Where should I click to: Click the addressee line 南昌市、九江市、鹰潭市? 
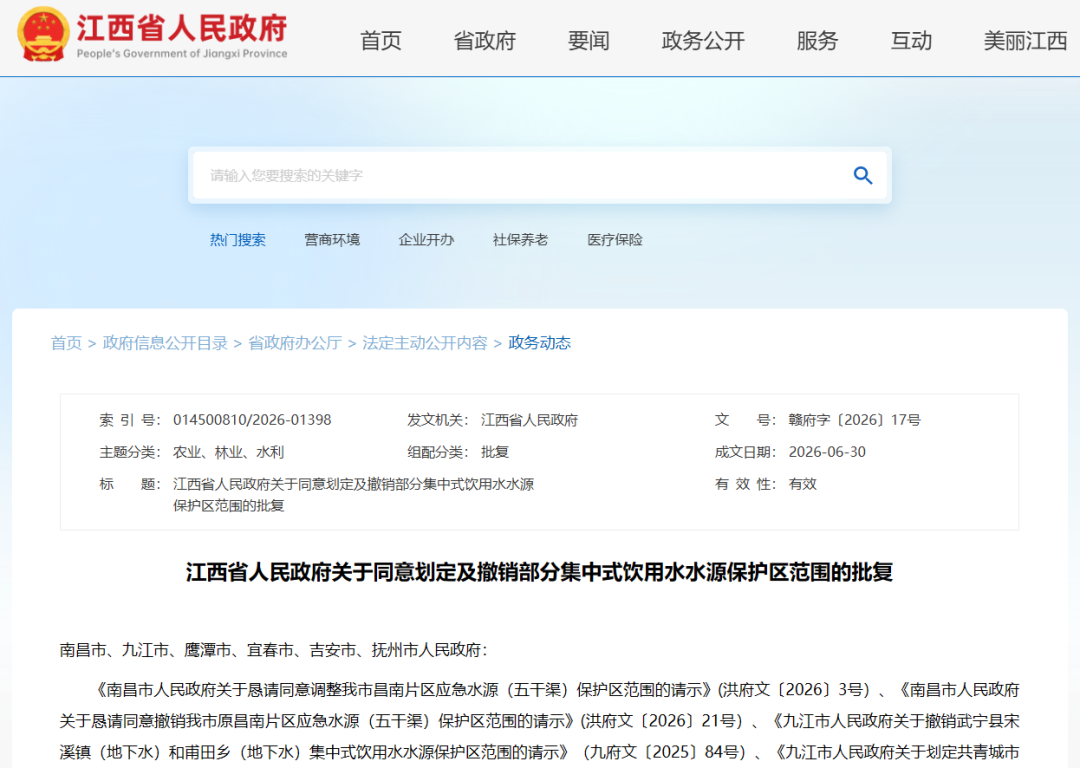(273, 650)
